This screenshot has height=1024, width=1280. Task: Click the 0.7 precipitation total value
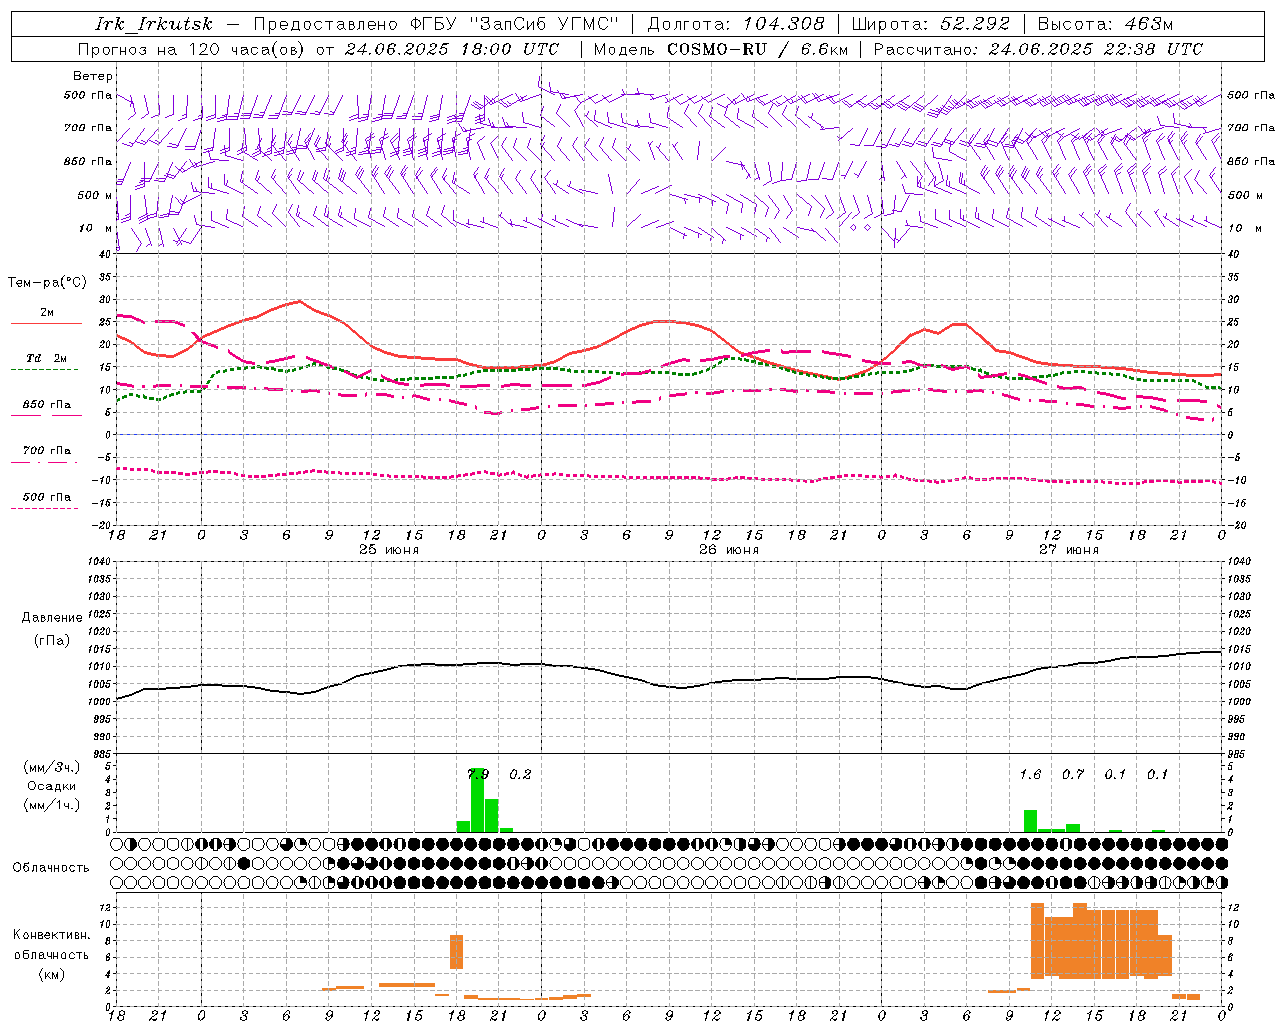click(x=1073, y=775)
